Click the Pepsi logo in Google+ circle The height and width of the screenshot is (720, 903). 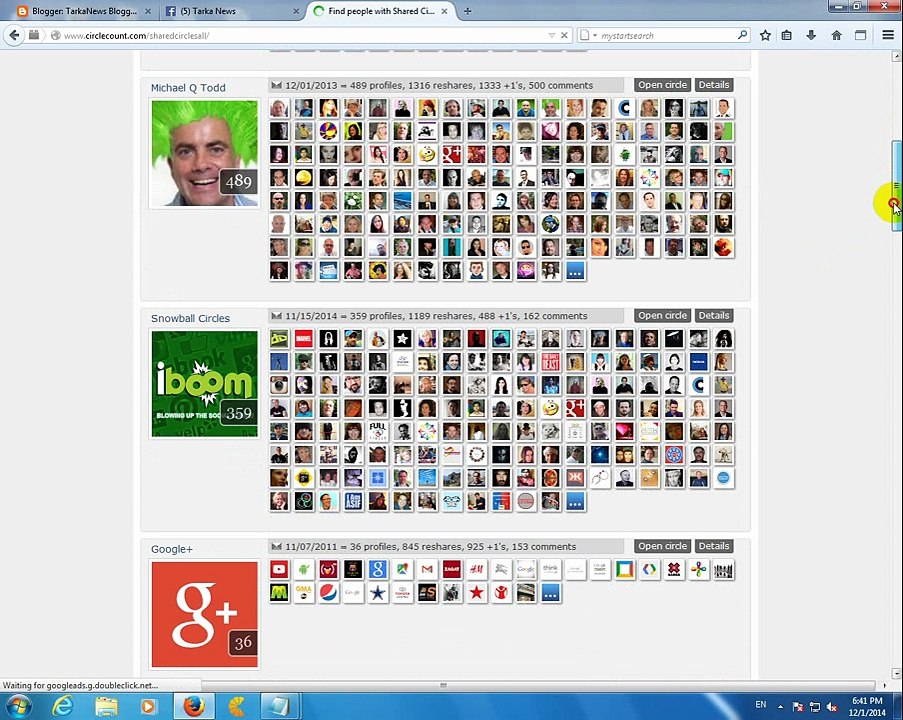(x=328, y=593)
